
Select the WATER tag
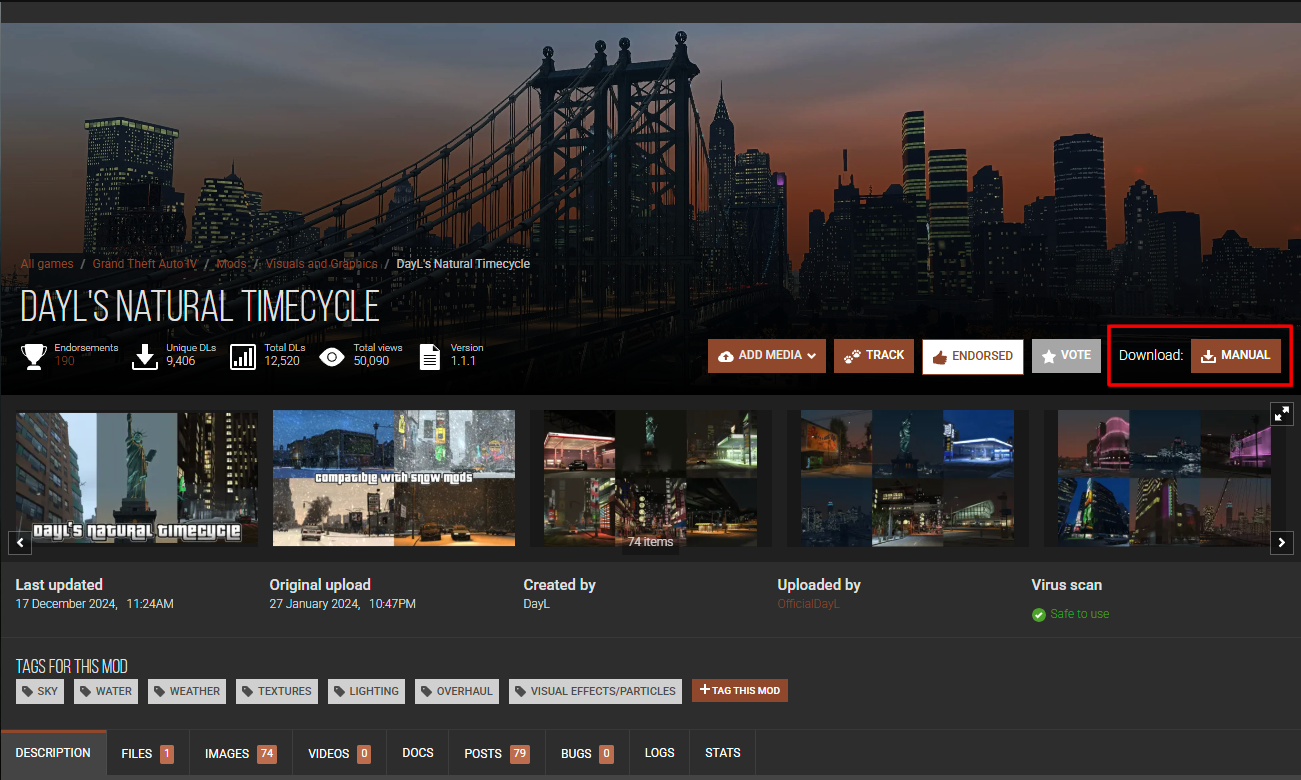106,691
